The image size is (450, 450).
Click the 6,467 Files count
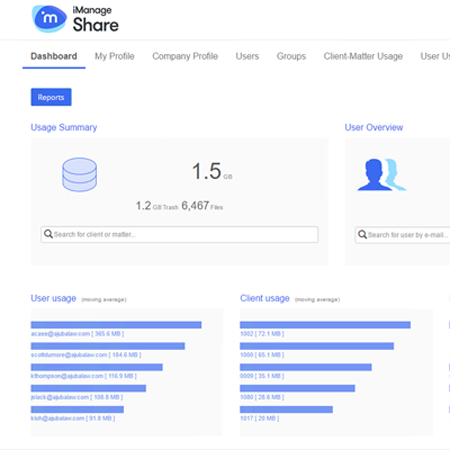(202, 206)
